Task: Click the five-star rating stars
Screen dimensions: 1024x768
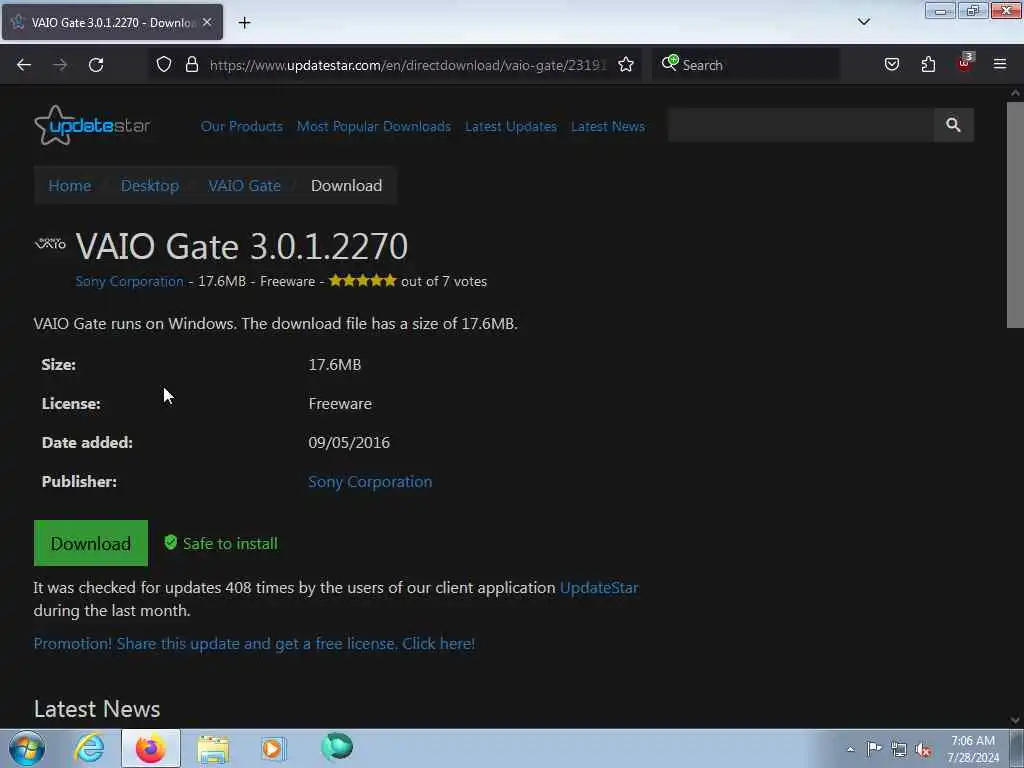Action: (362, 281)
